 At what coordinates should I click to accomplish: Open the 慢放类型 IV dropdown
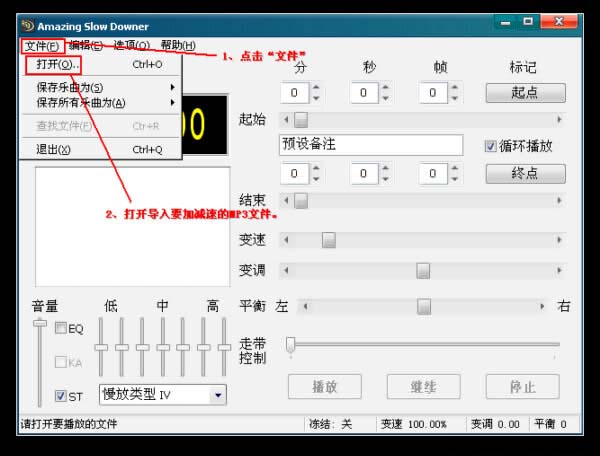pos(218,395)
